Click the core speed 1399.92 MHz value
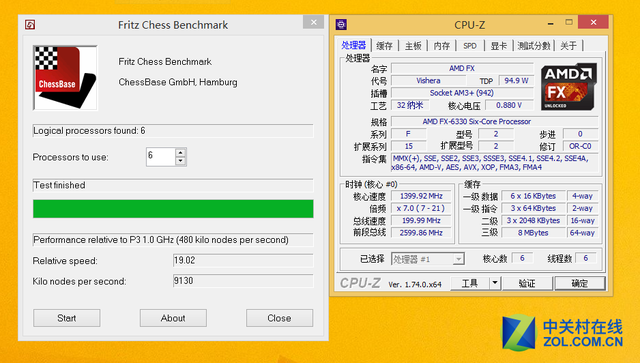 (421, 196)
